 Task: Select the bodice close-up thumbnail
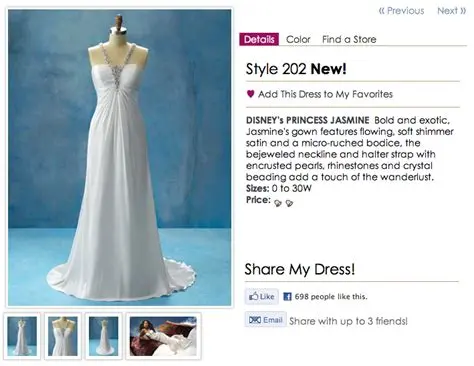(x=63, y=336)
